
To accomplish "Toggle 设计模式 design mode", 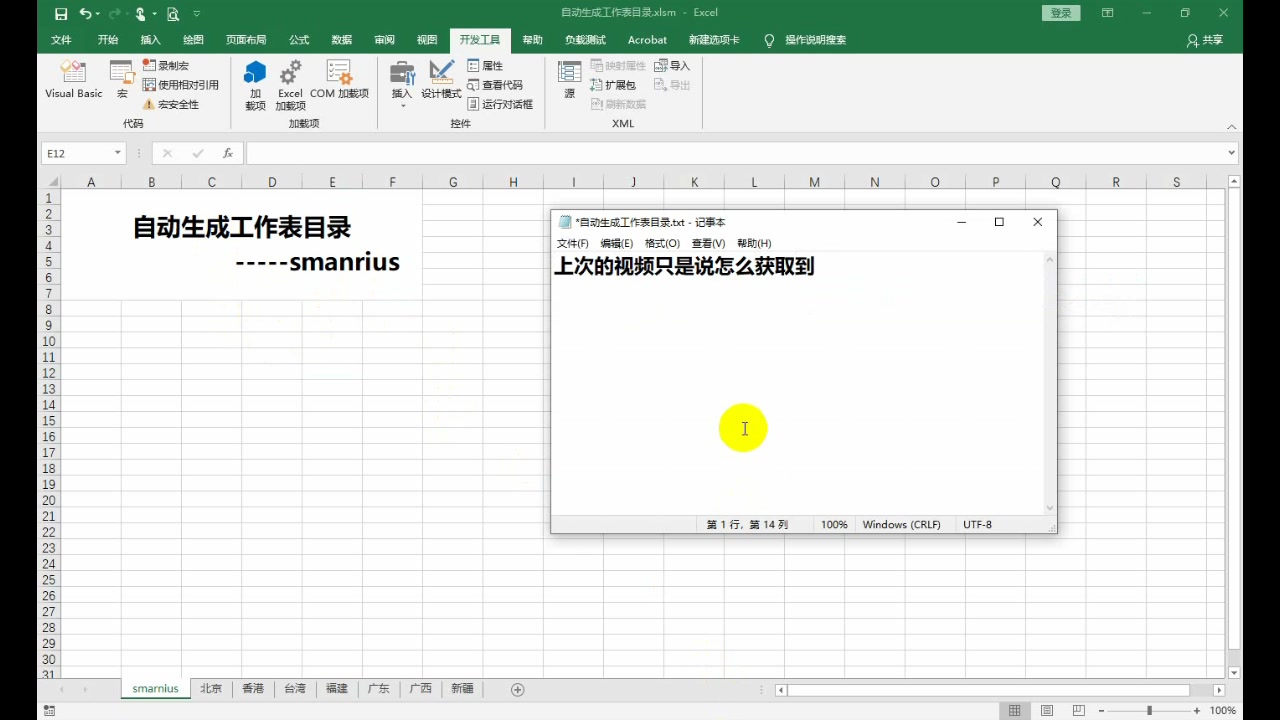I will 441,80.
